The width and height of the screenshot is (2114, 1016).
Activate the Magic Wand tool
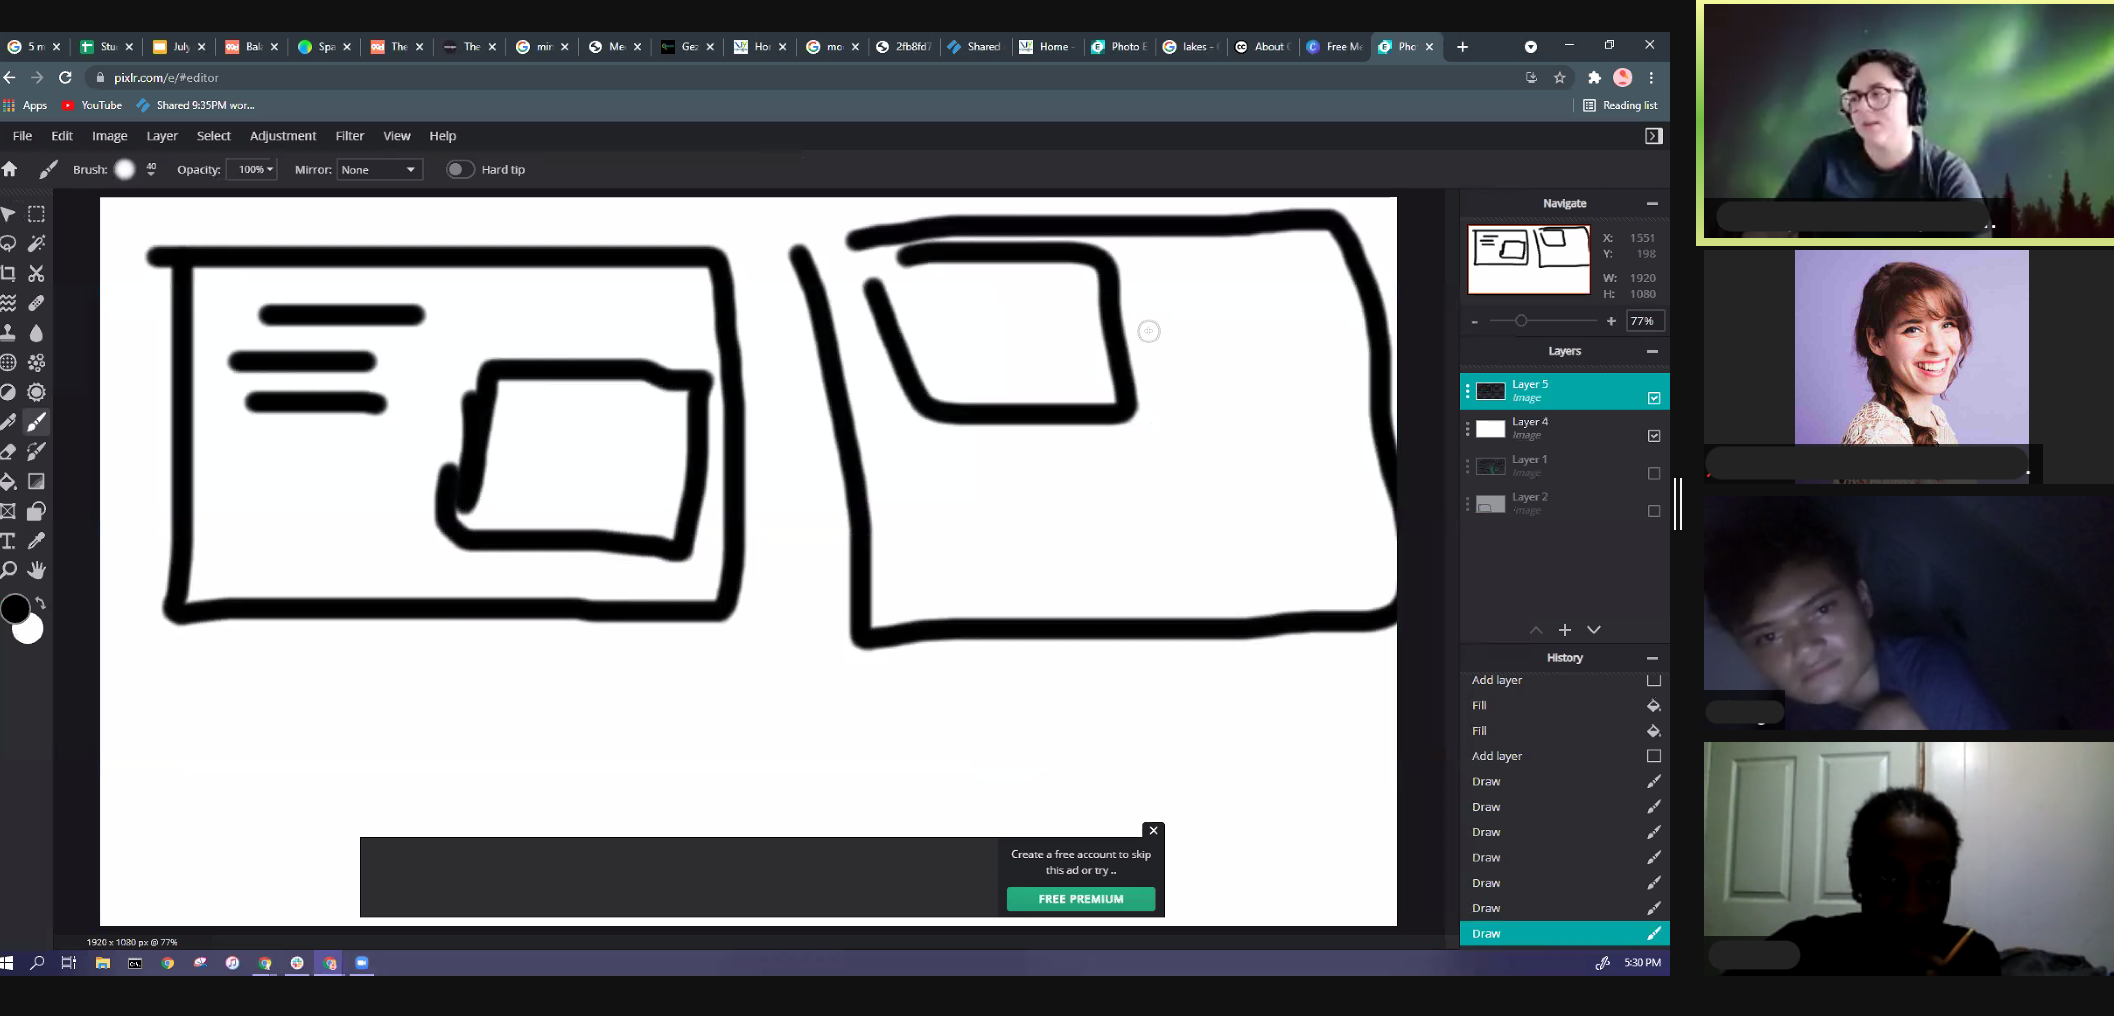37,243
